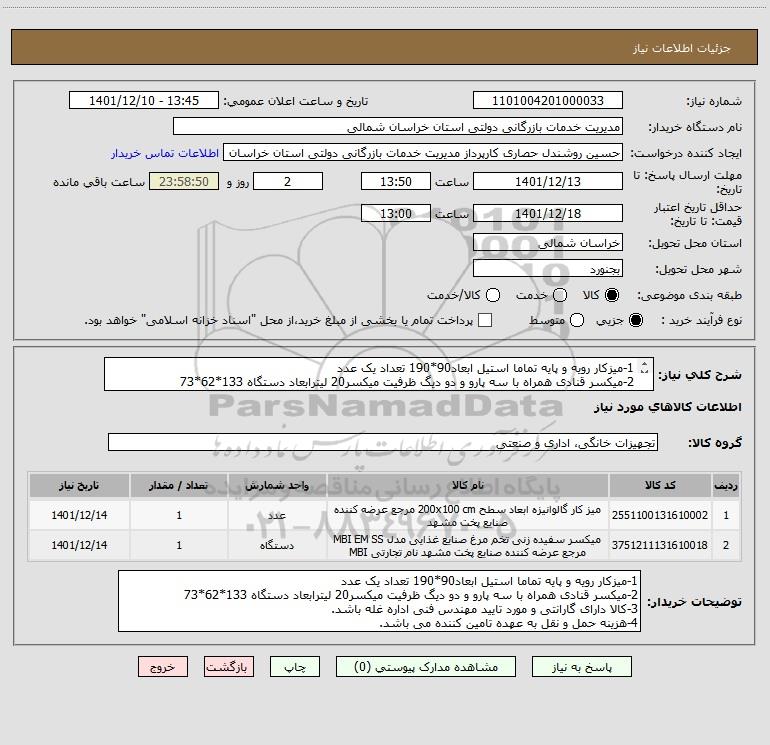Click the price validity date 1401/12/18 field
Screen dimensions: 770x745
coord(548,213)
